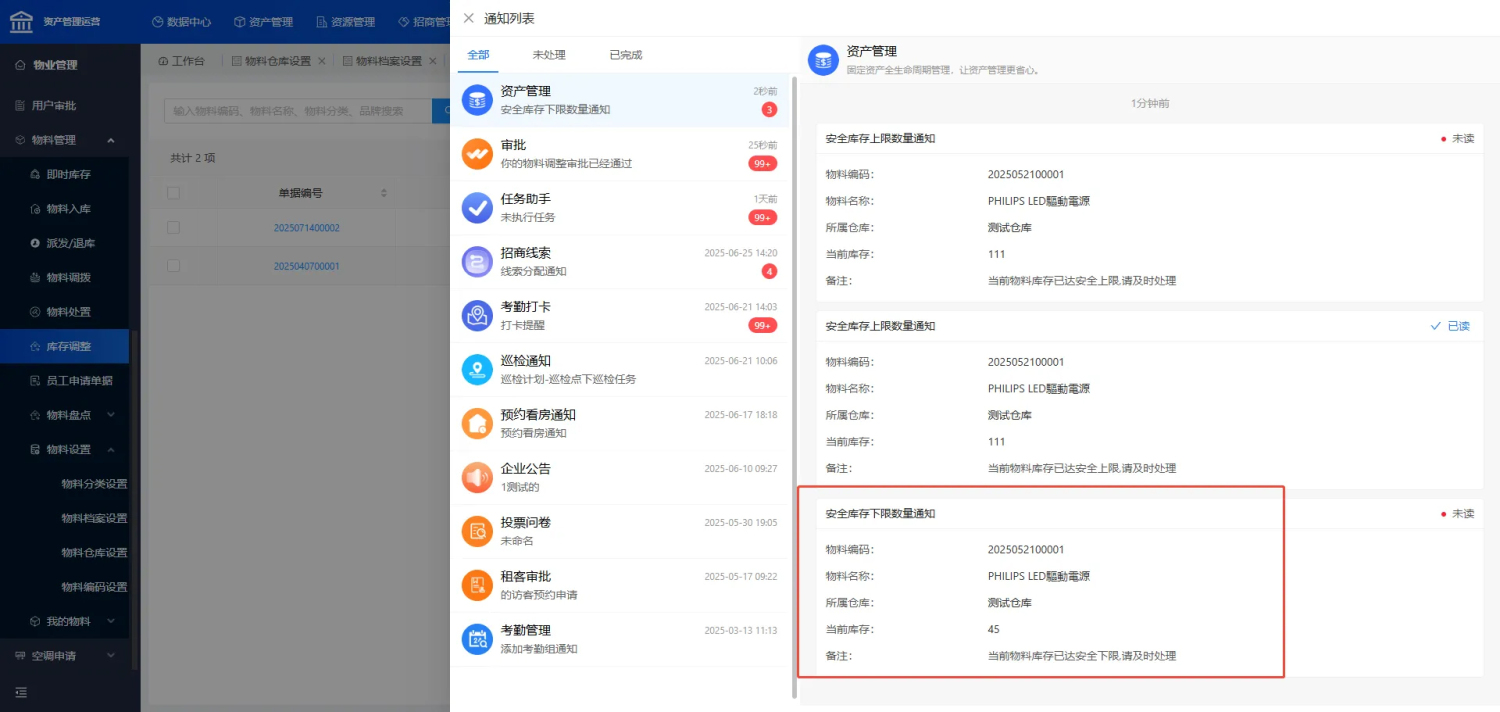Click the 员工申请单据 sidebar icon
Screen dimensions: 1500x712
(x=35, y=381)
